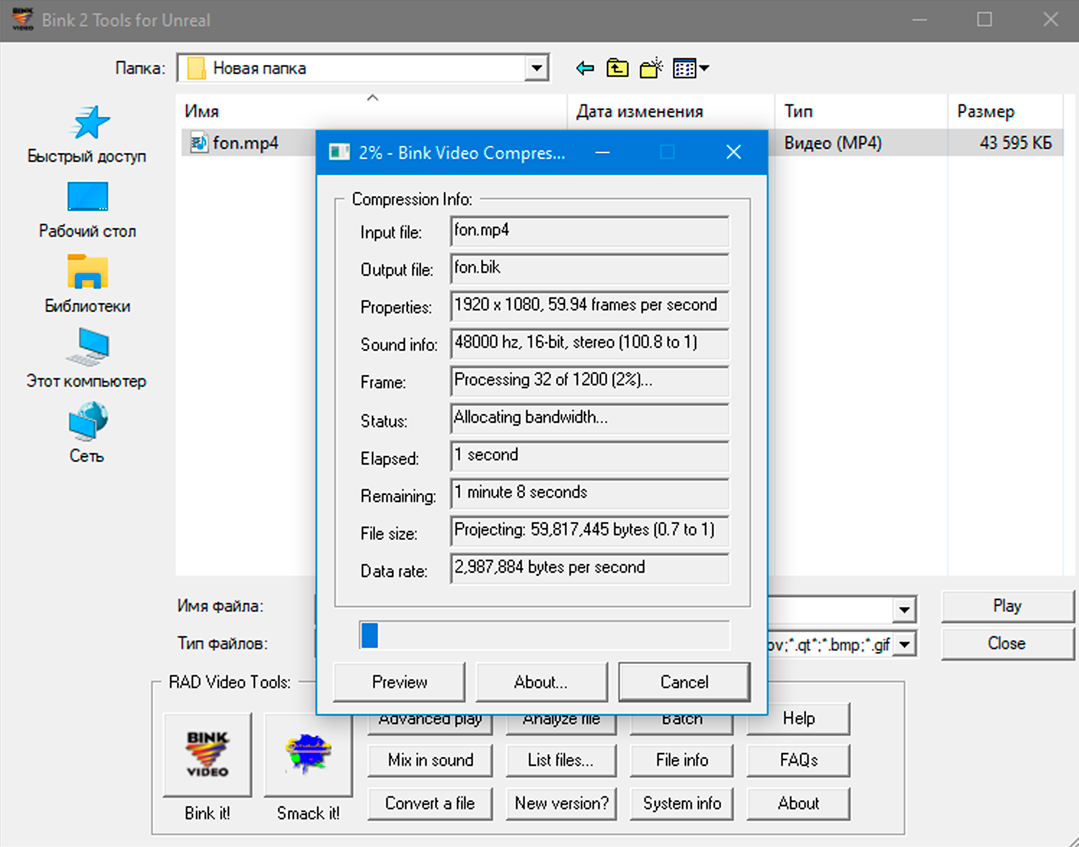Image resolution: width=1079 pixels, height=847 pixels.
Task: Click the Play button
Action: point(1007,606)
